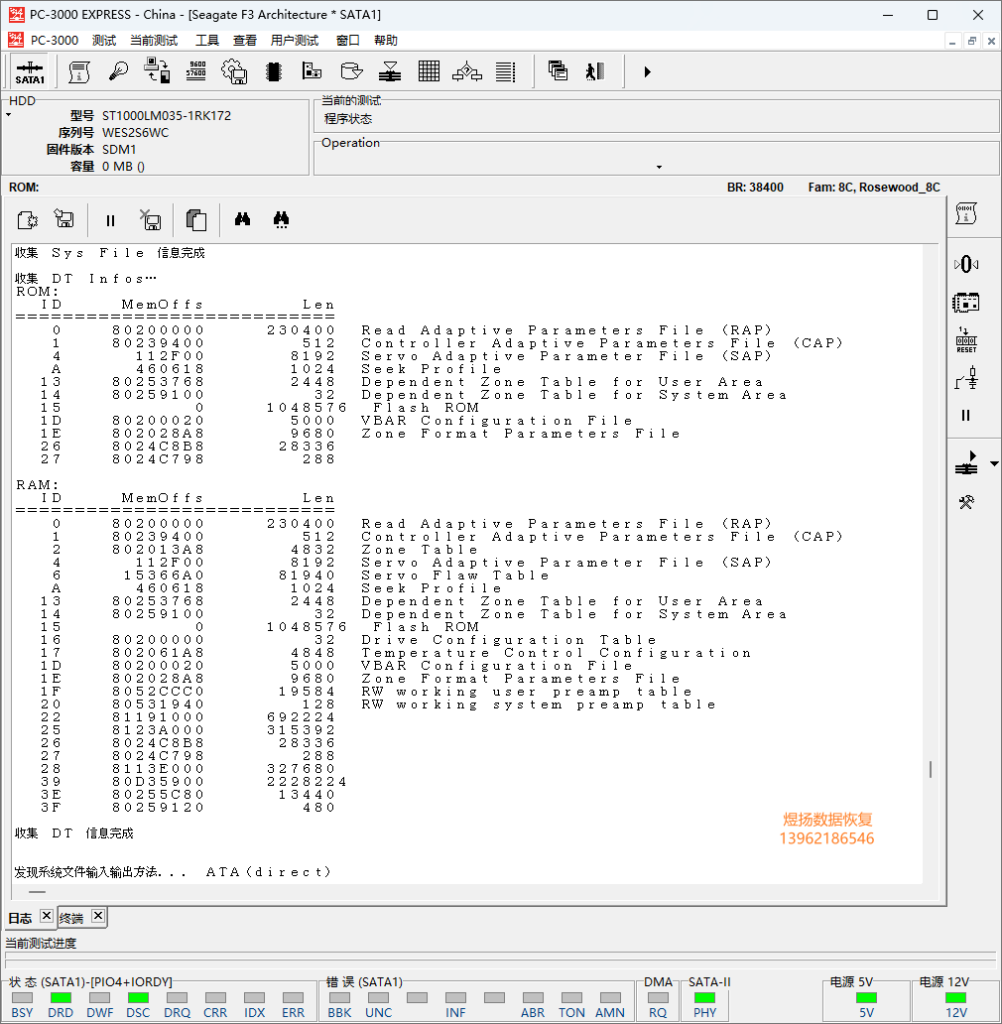1002x1024 pixels.
Task: Click the binoculars find-next icon with dots
Action: point(281,219)
